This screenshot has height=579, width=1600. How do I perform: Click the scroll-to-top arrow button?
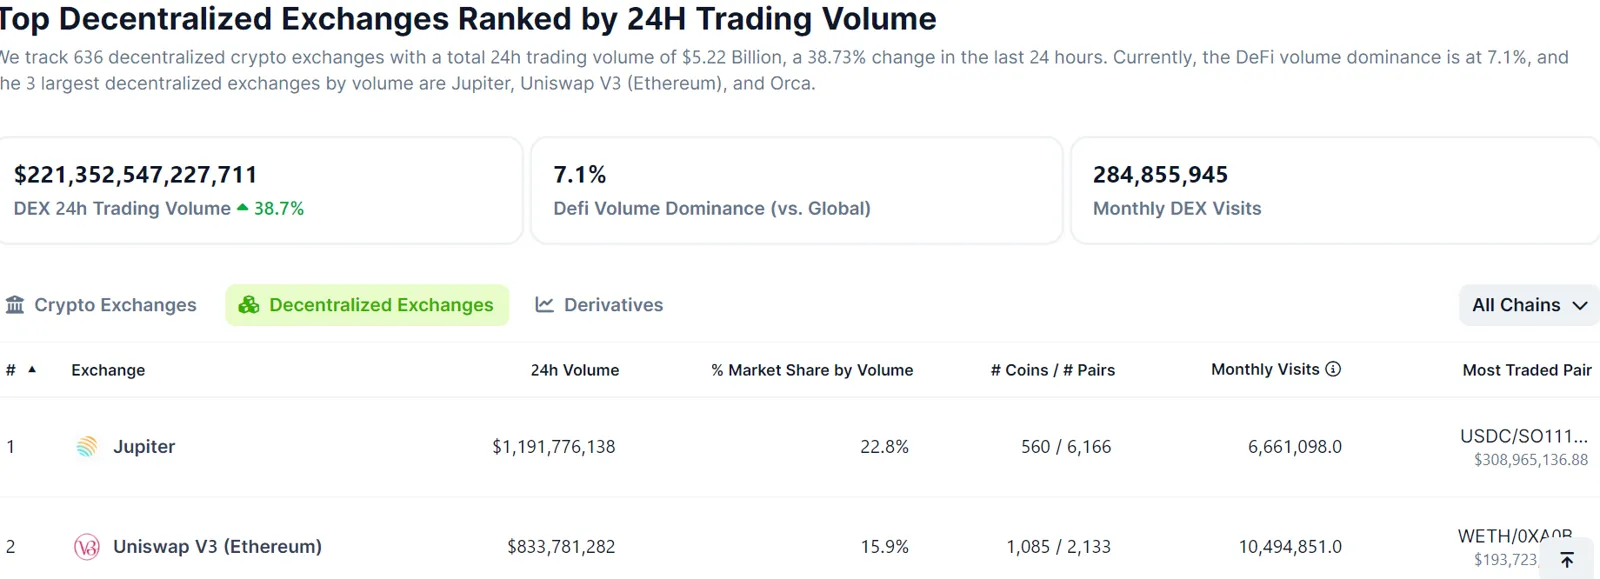tap(1566, 559)
